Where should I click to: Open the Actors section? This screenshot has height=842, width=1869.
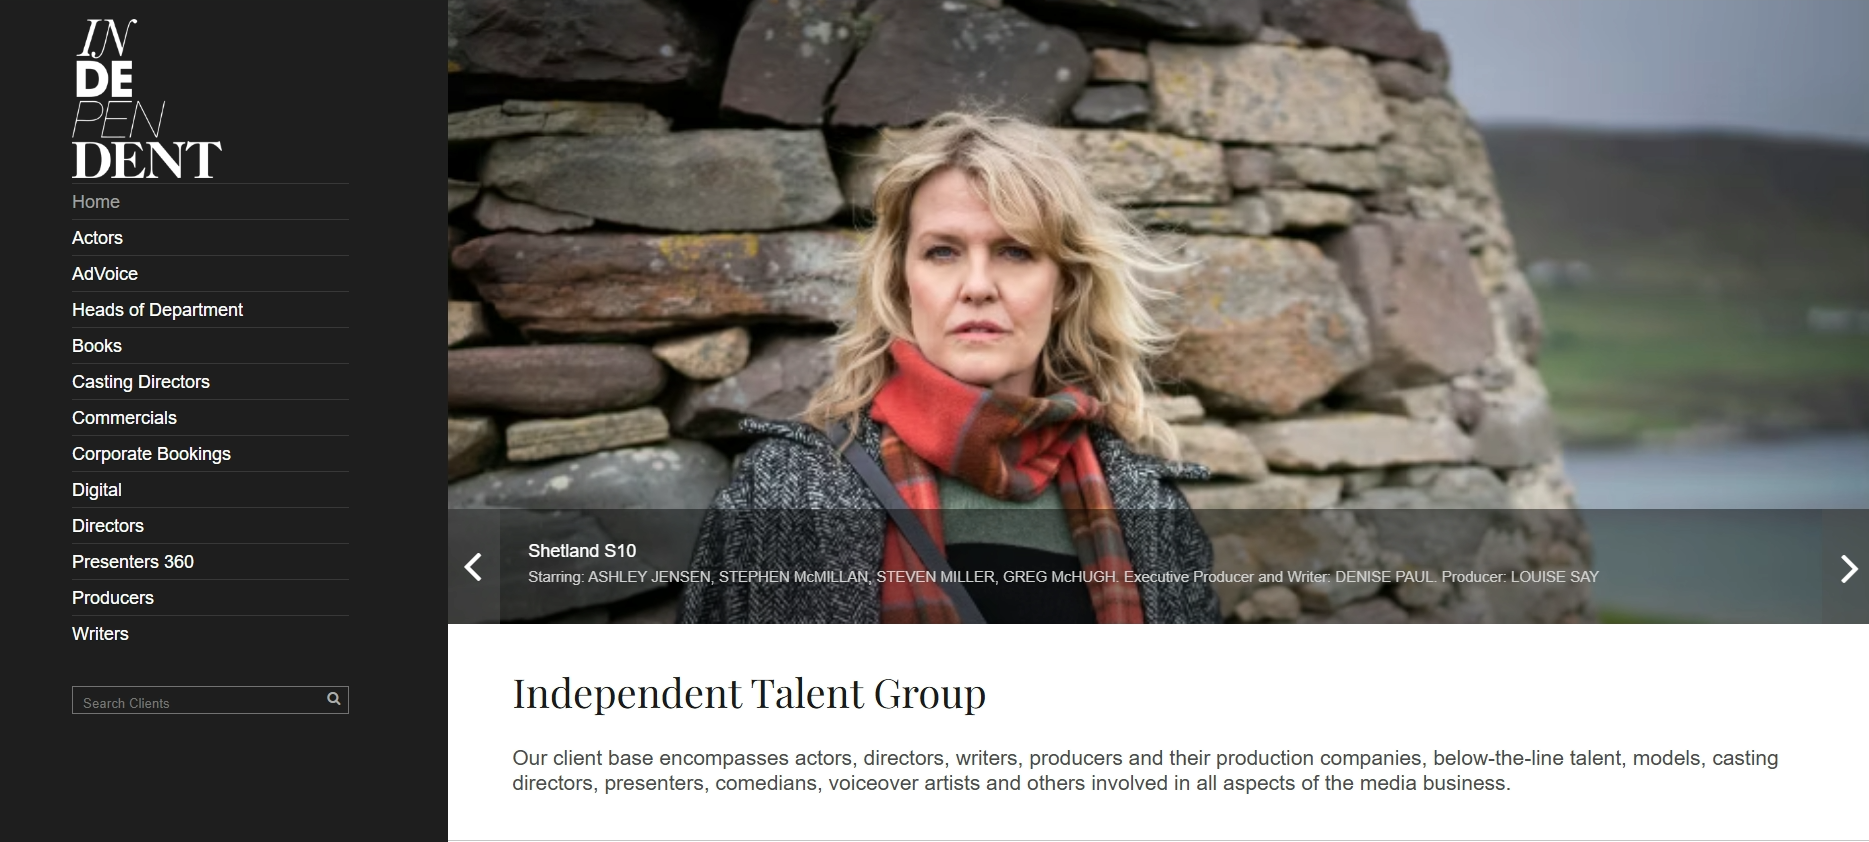(97, 238)
